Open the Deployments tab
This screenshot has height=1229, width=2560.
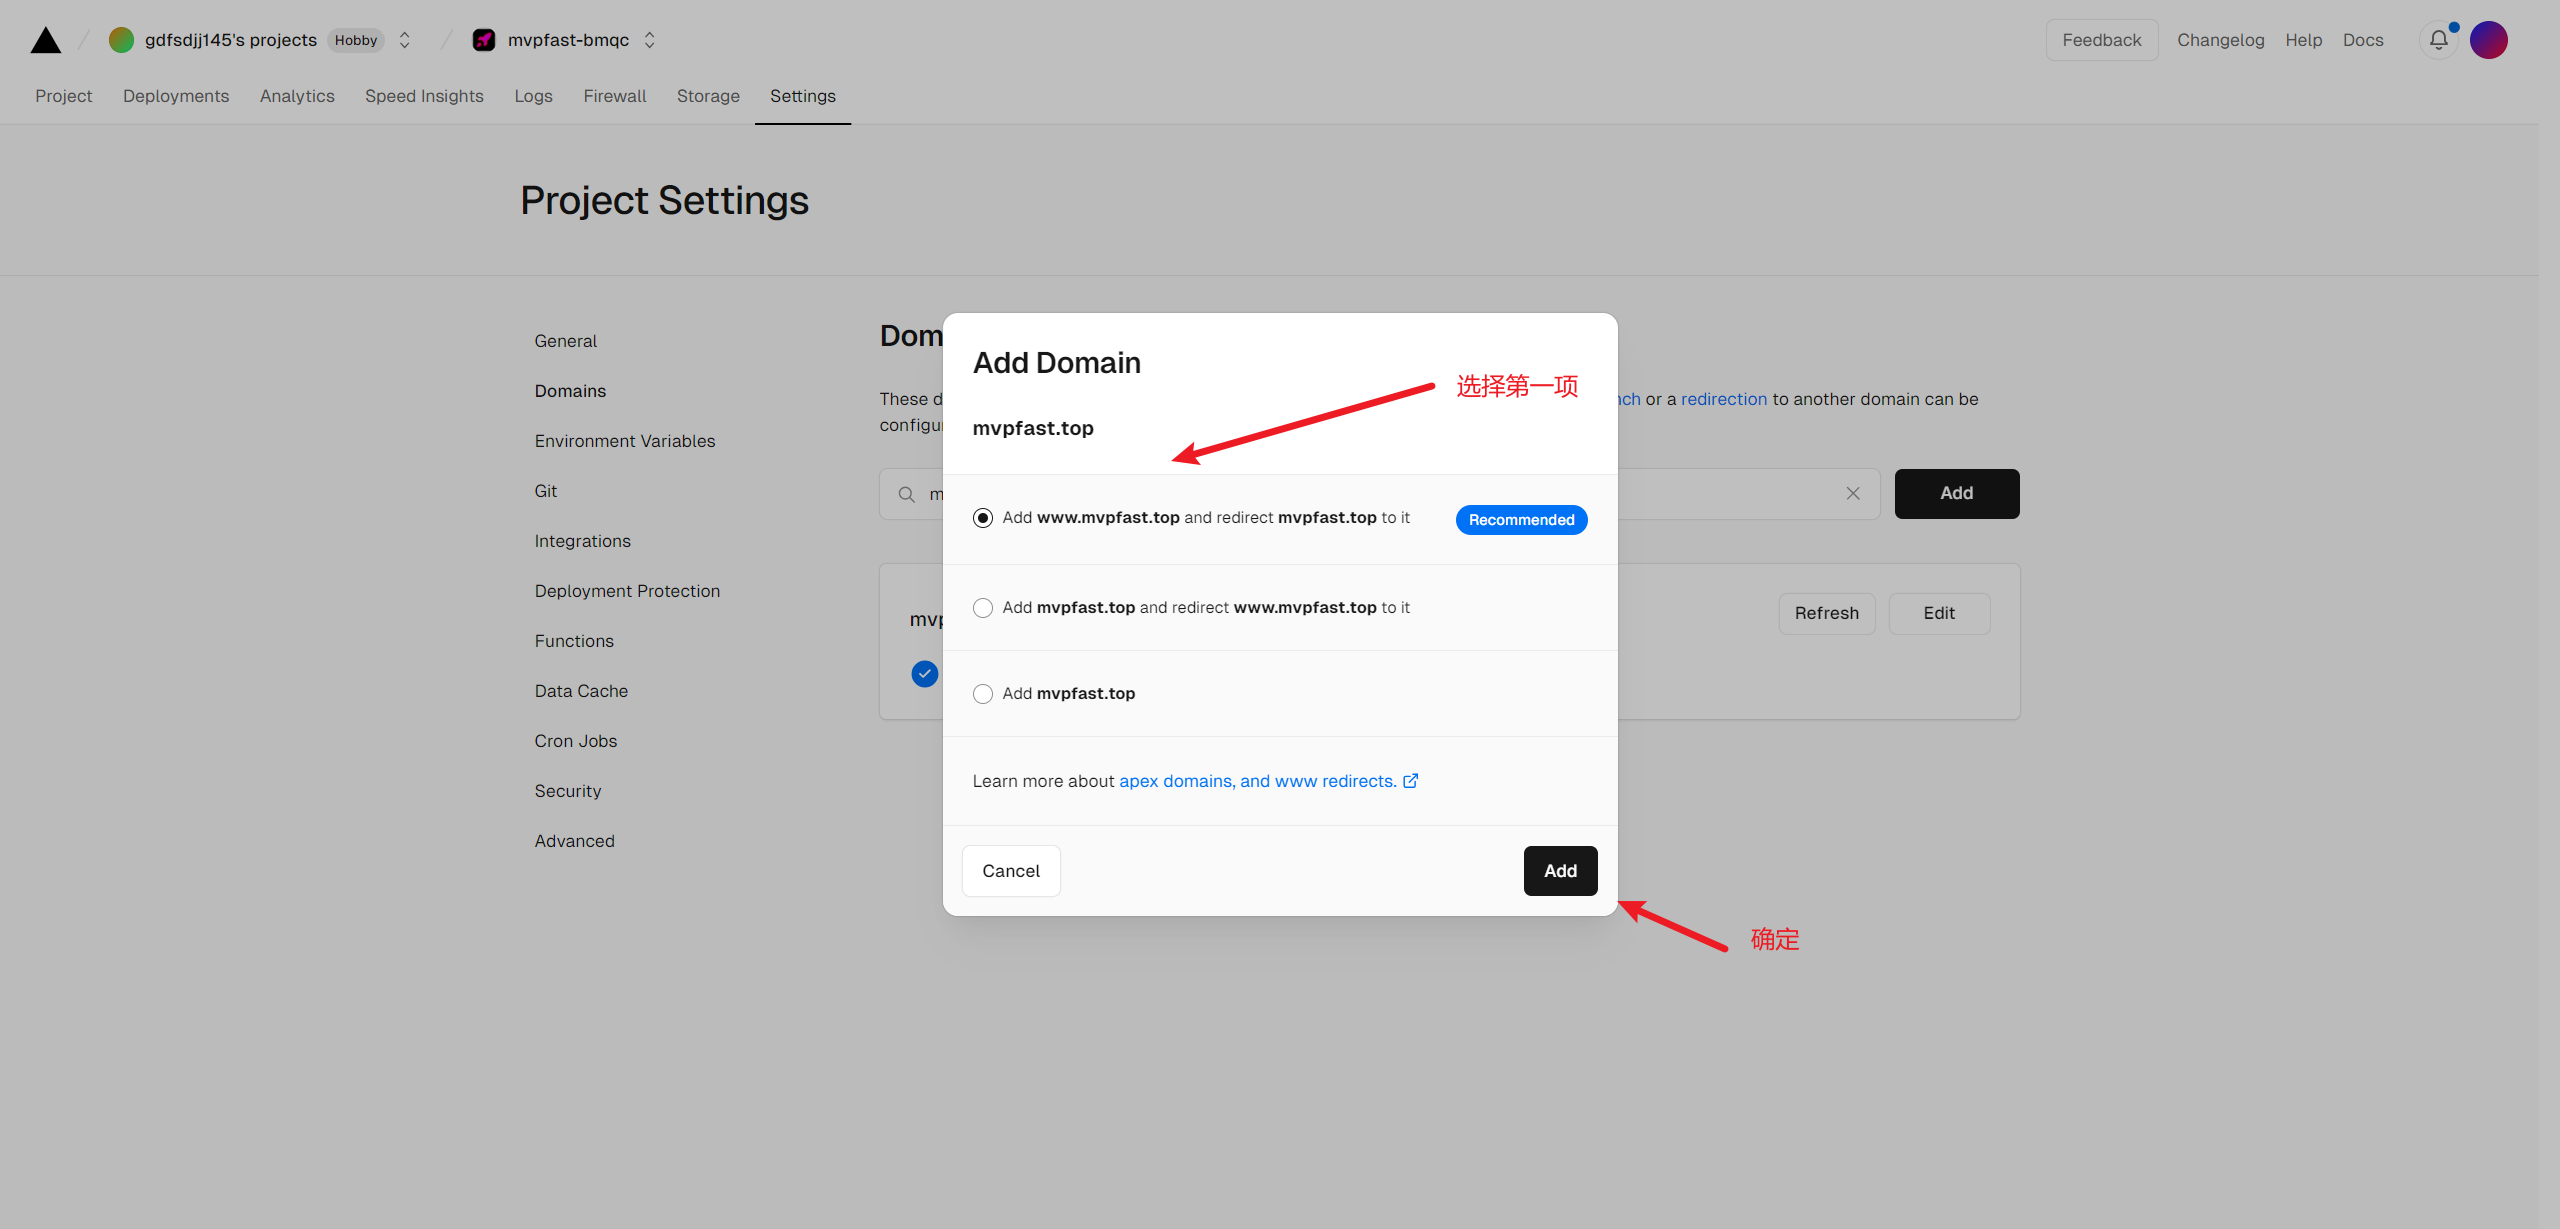(x=176, y=96)
